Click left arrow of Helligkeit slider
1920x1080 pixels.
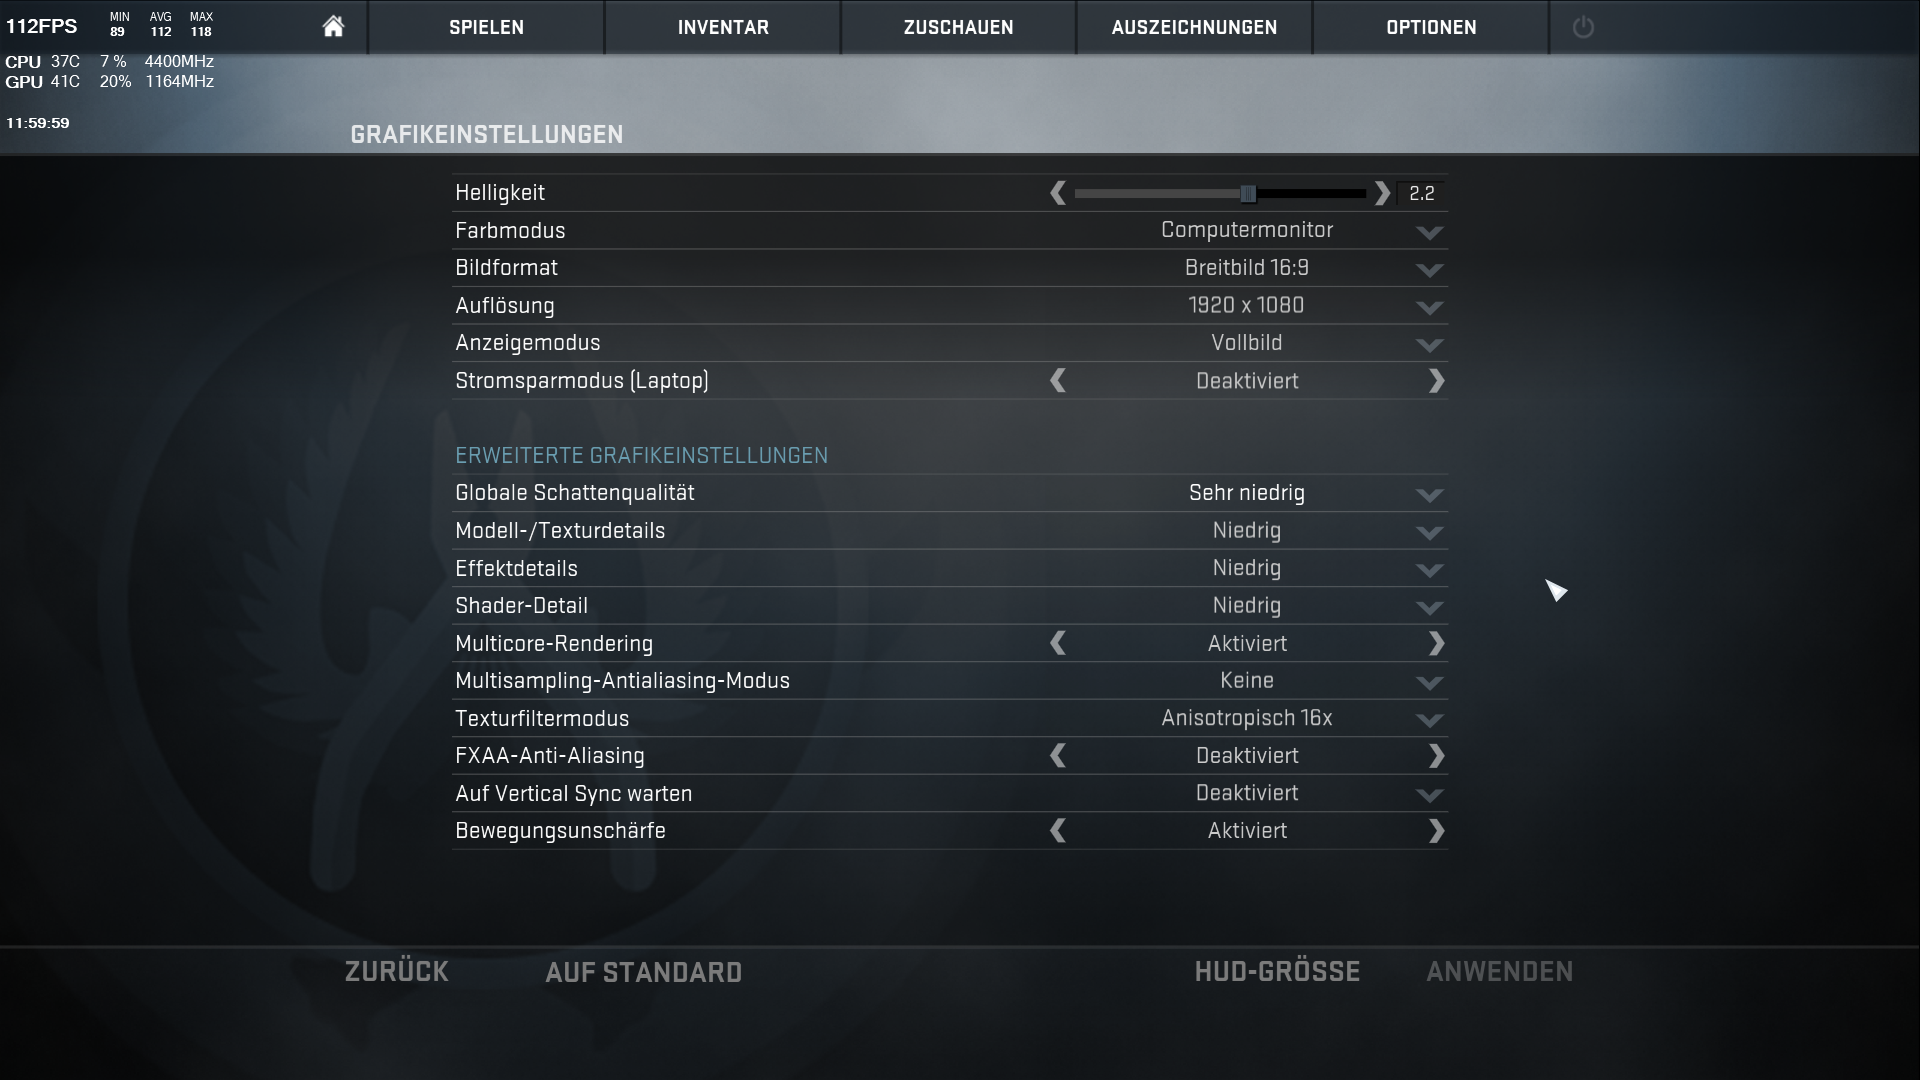[1058, 193]
